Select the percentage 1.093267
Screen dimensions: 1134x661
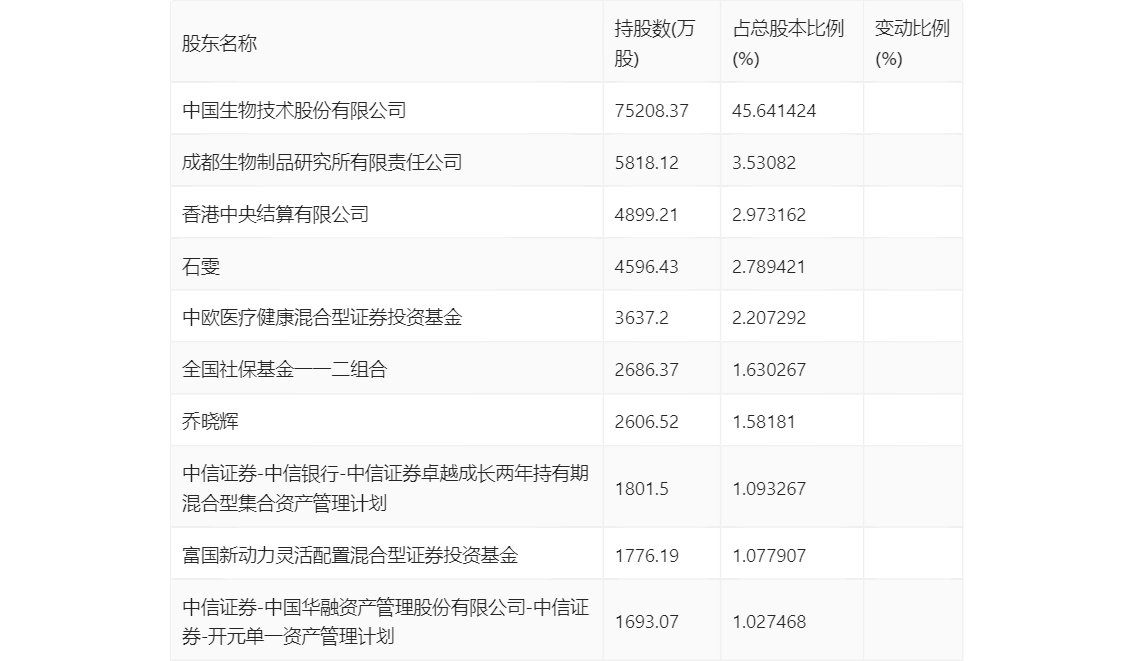(x=769, y=489)
